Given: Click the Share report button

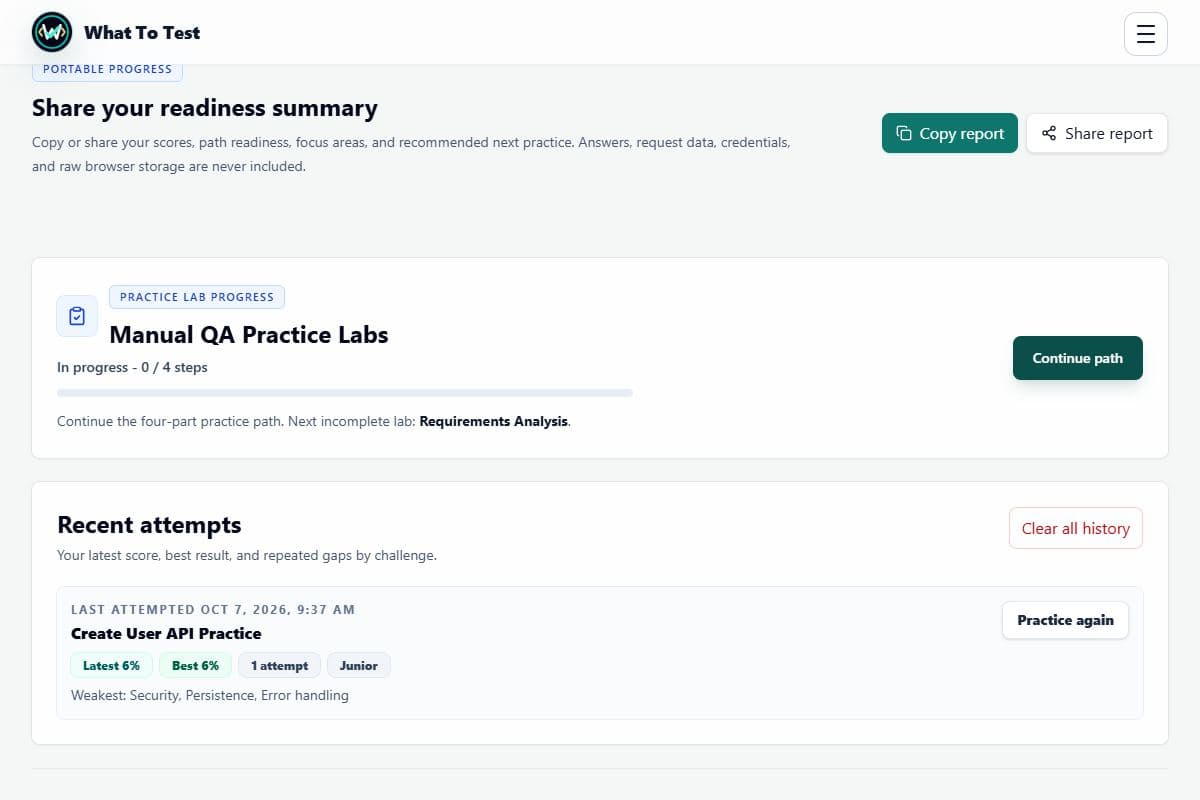Looking at the screenshot, I should click(x=1097, y=133).
